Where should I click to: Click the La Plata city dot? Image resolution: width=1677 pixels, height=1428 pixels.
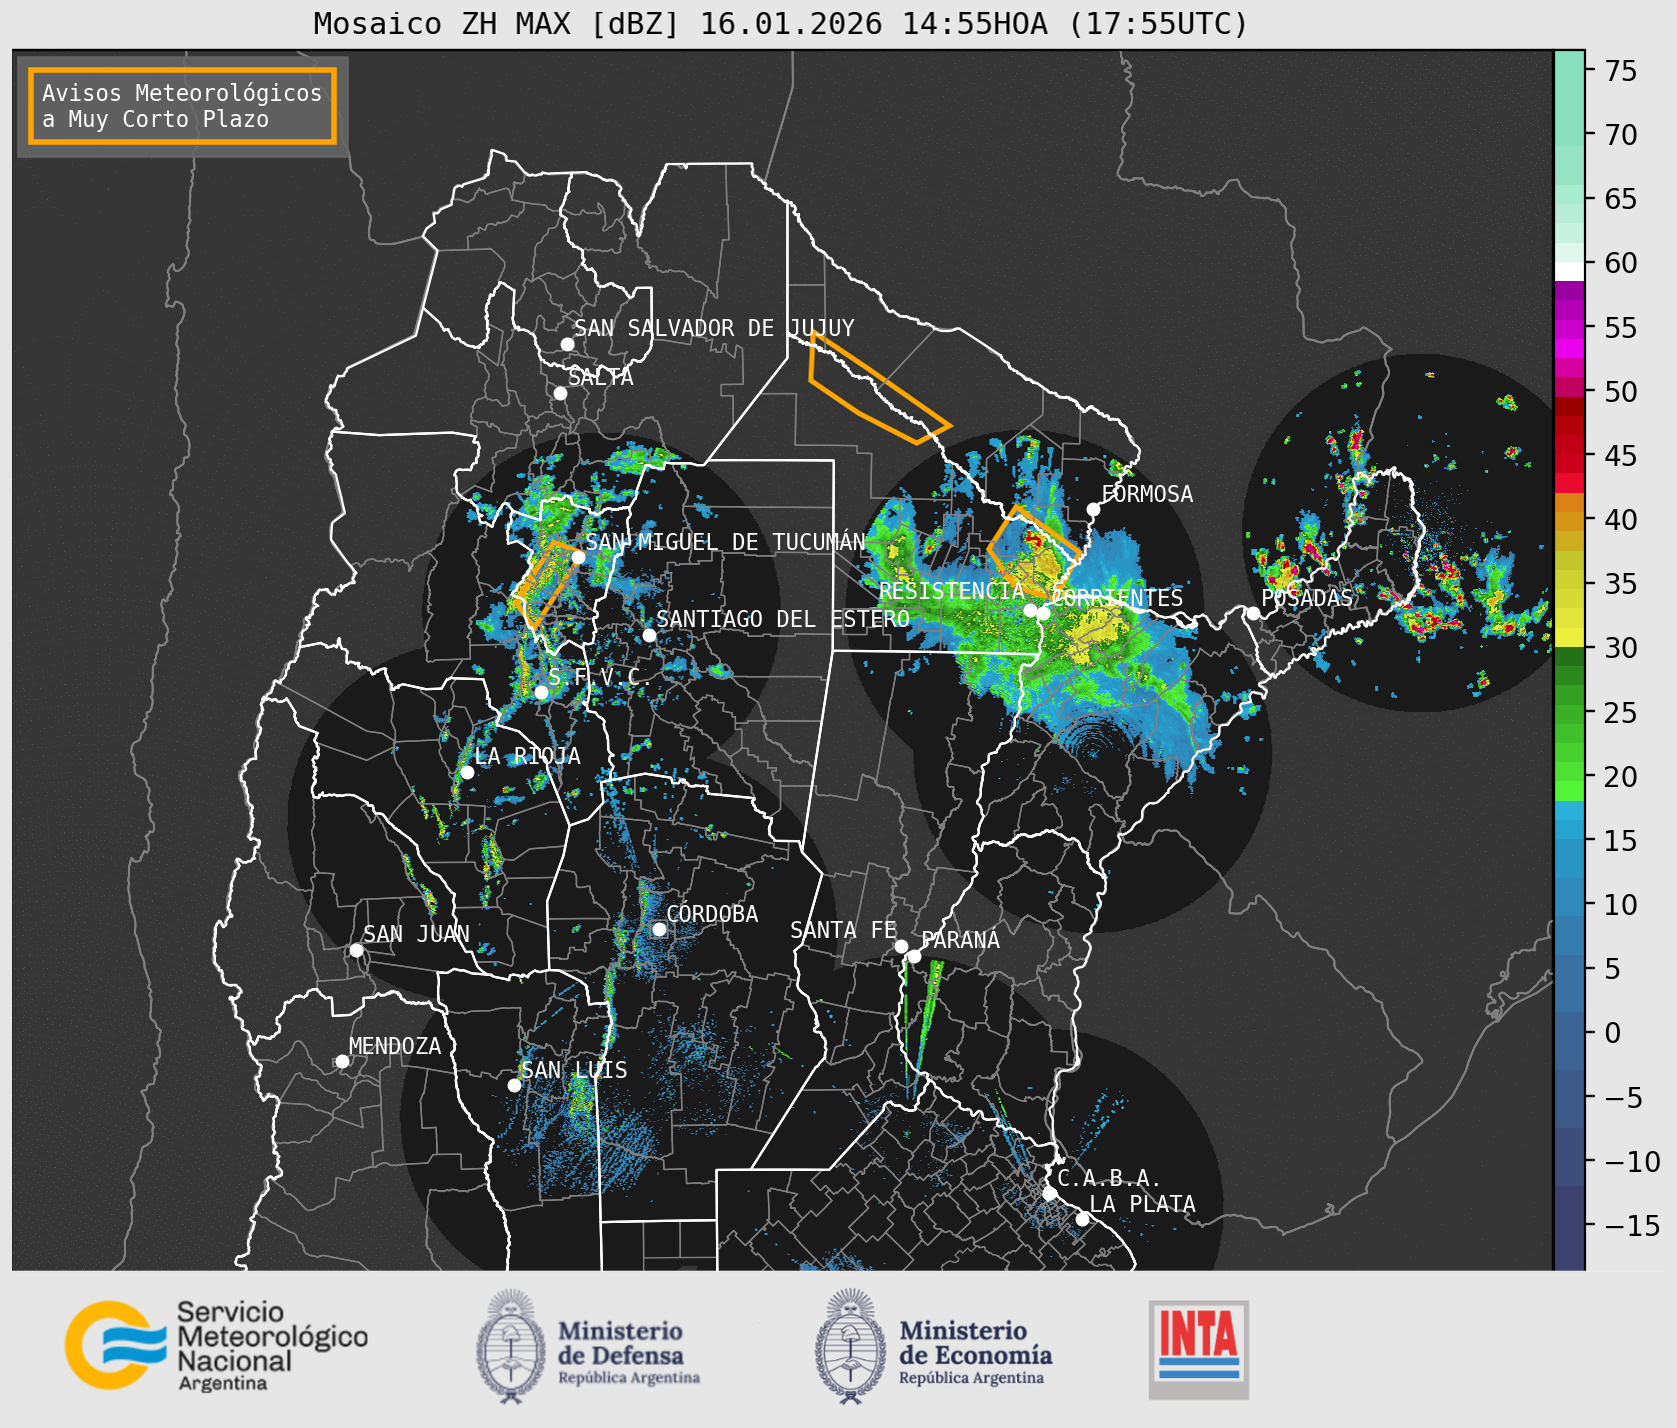[x=1082, y=1219]
